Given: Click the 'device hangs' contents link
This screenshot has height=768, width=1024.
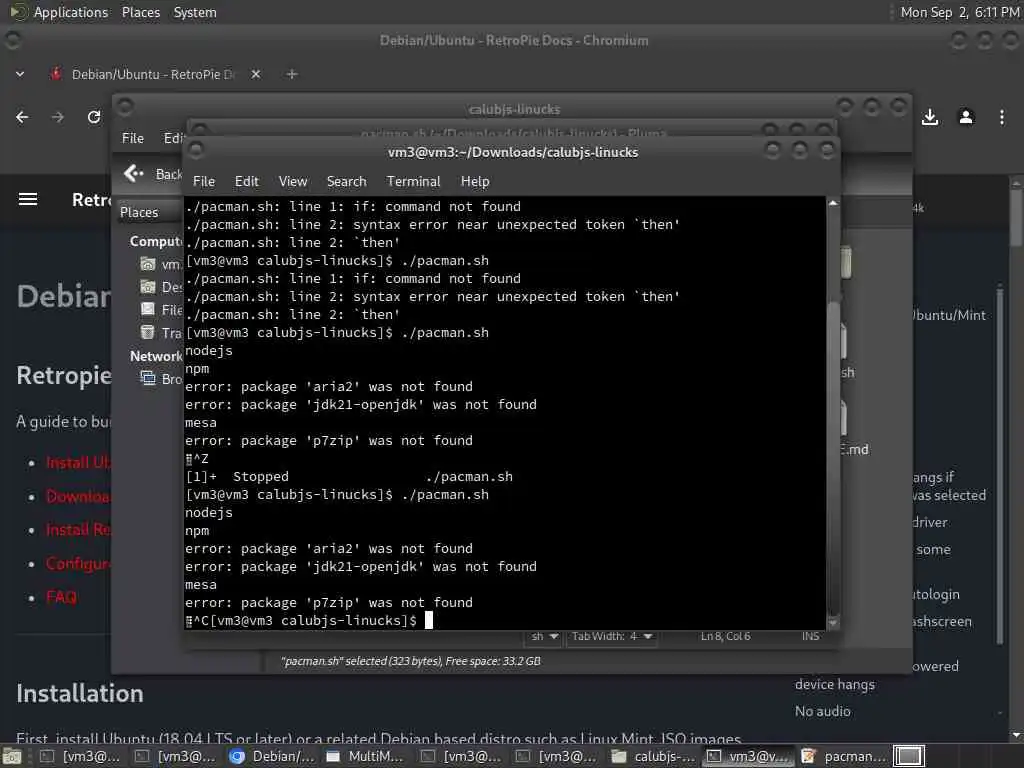Looking at the screenshot, I should 835,684.
